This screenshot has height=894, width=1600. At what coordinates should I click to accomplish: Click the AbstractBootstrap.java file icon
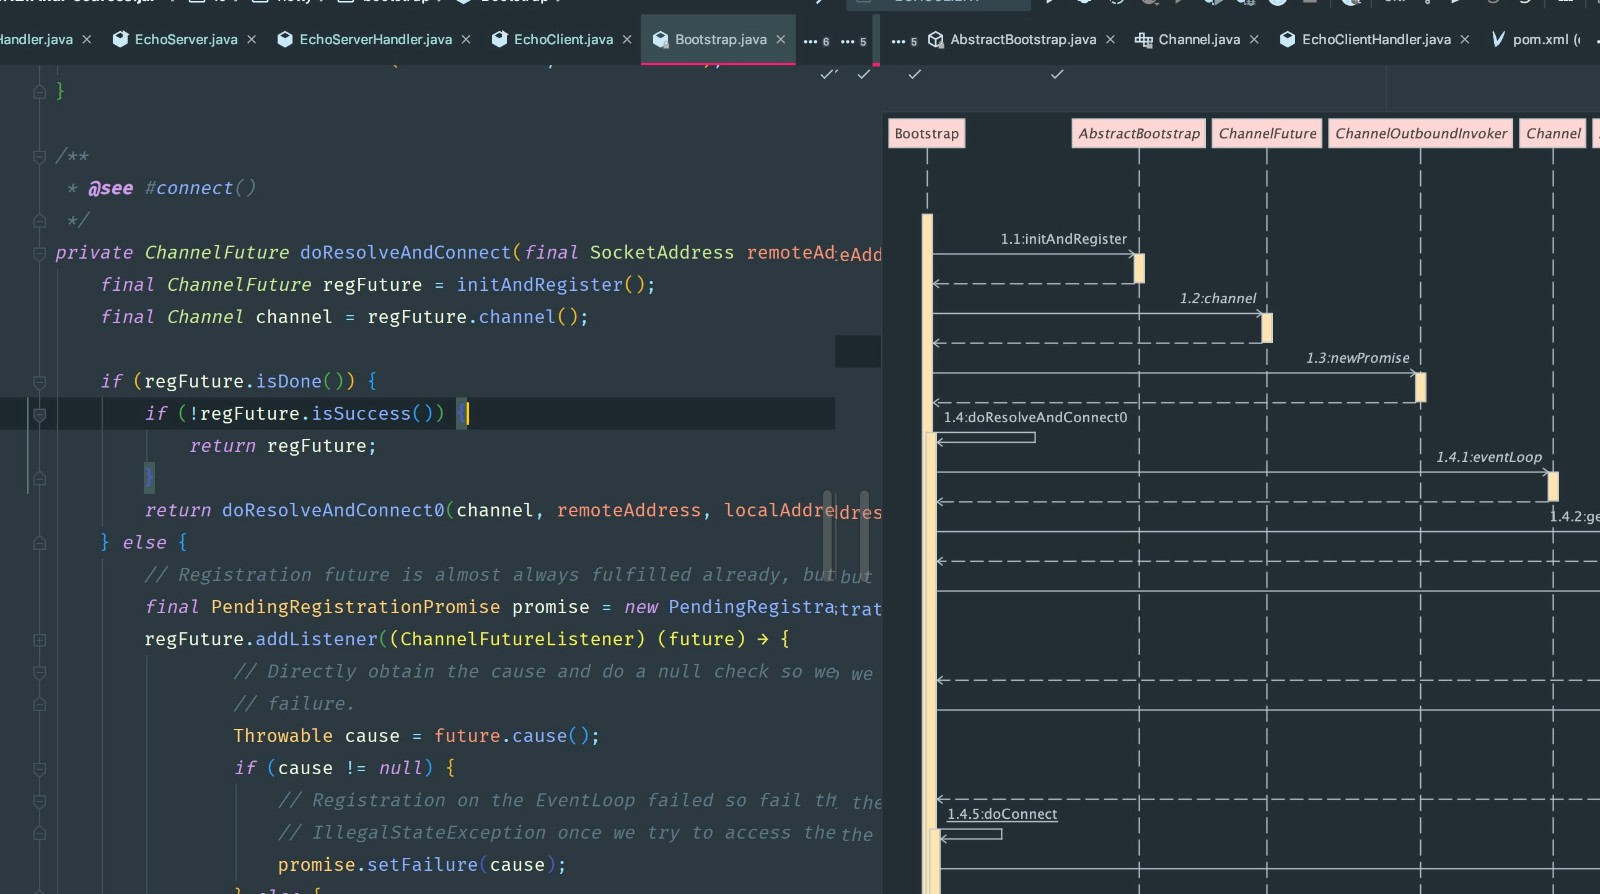click(936, 40)
